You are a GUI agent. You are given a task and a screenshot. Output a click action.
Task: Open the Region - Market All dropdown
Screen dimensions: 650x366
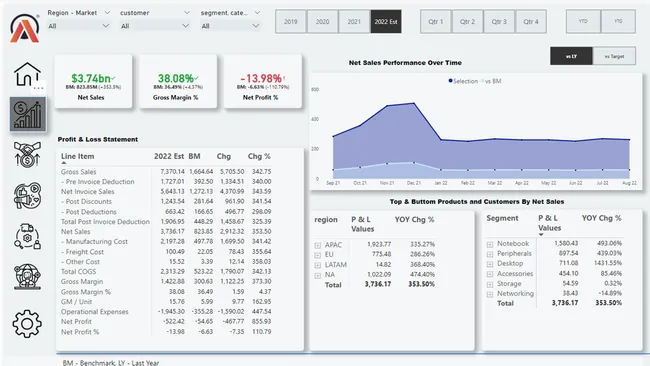(x=79, y=26)
